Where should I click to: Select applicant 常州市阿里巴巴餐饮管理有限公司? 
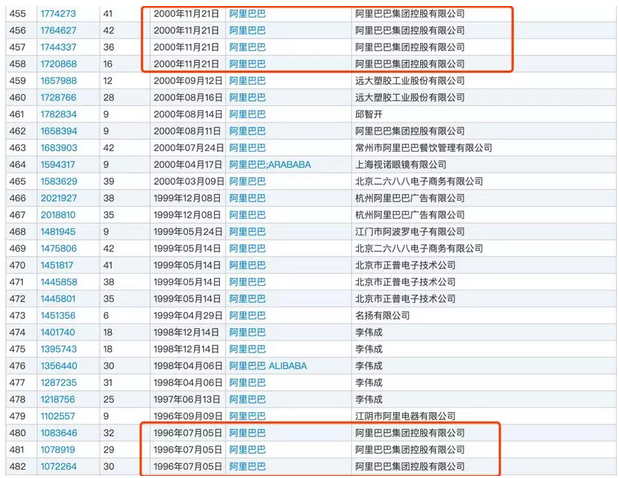coord(424,148)
